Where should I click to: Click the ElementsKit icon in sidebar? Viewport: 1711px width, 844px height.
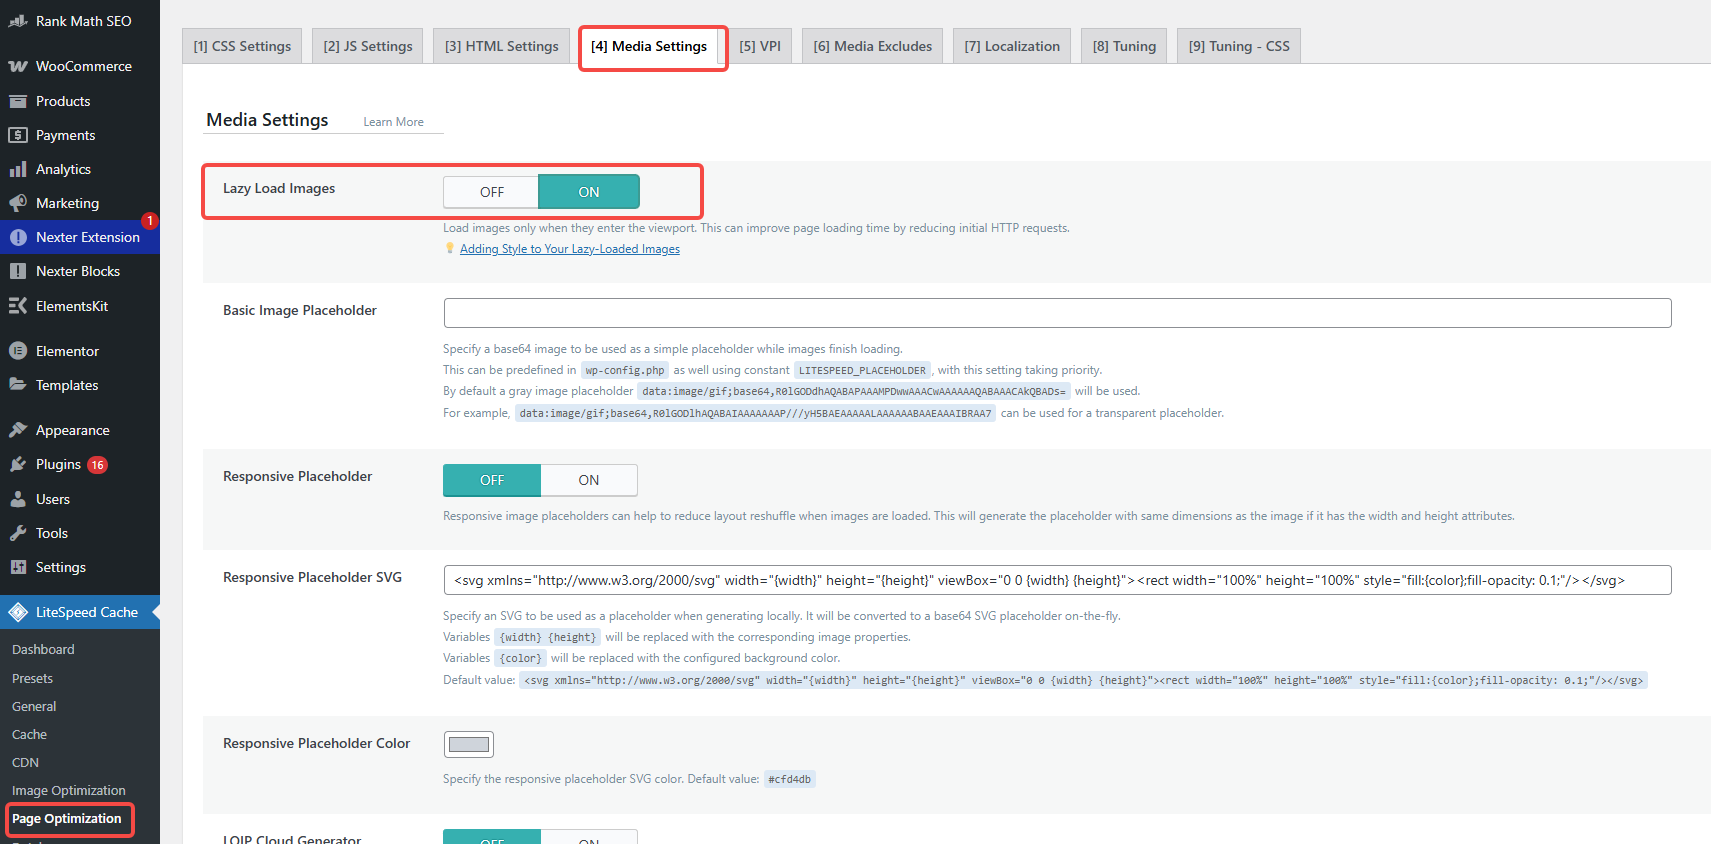pyautogui.click(x=18, y=306)
